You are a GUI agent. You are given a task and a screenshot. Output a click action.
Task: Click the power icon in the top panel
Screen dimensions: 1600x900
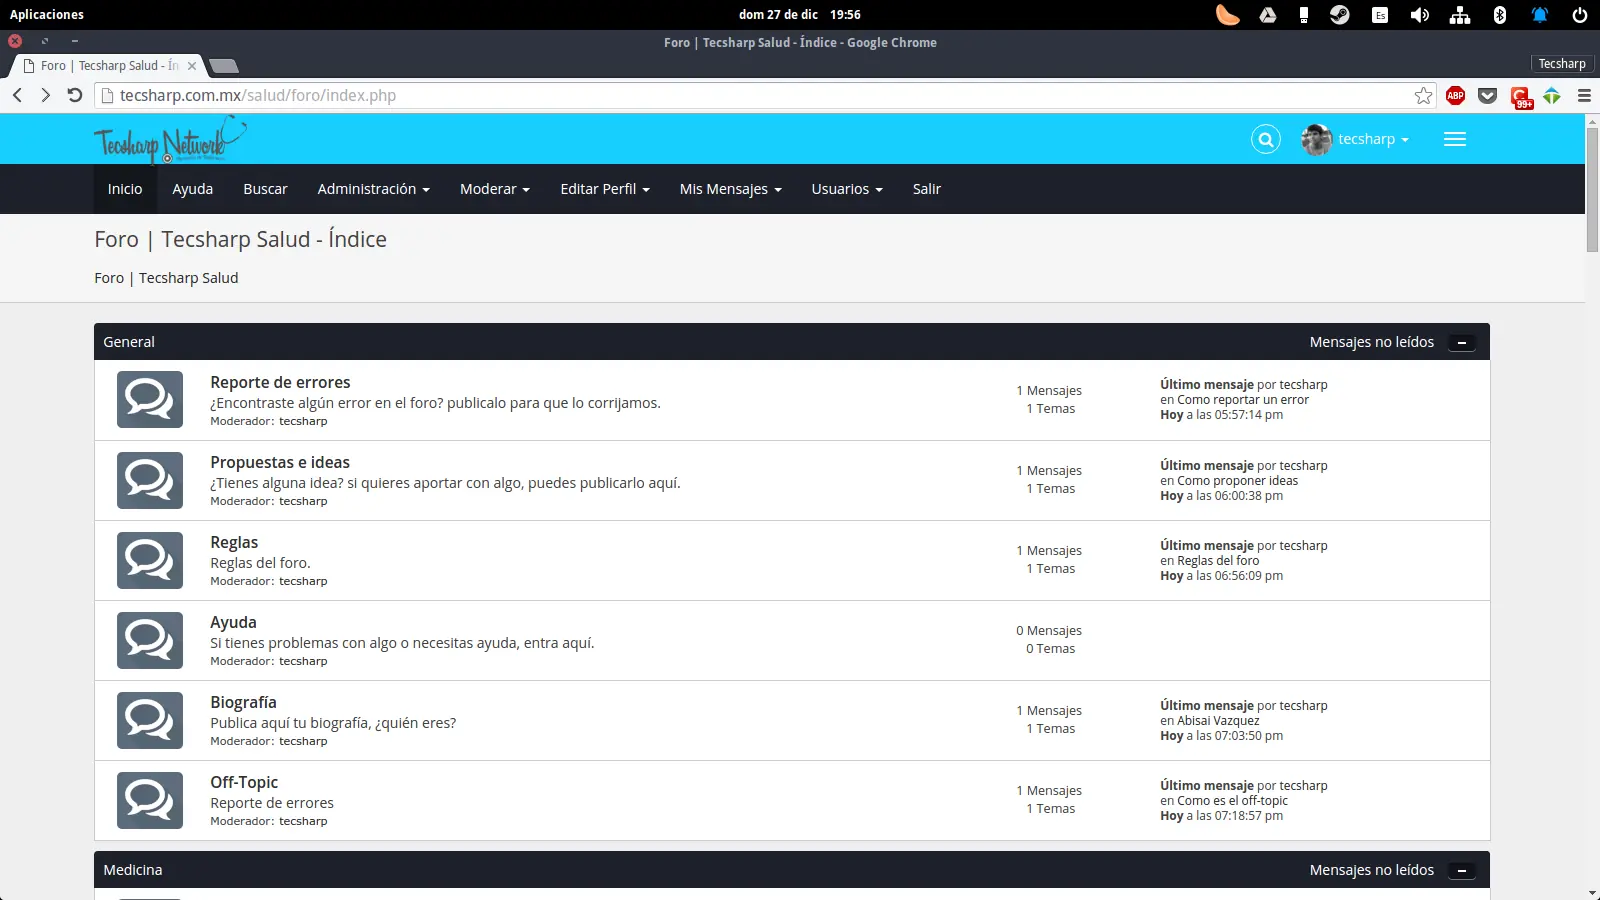[x=1580, y=15]
